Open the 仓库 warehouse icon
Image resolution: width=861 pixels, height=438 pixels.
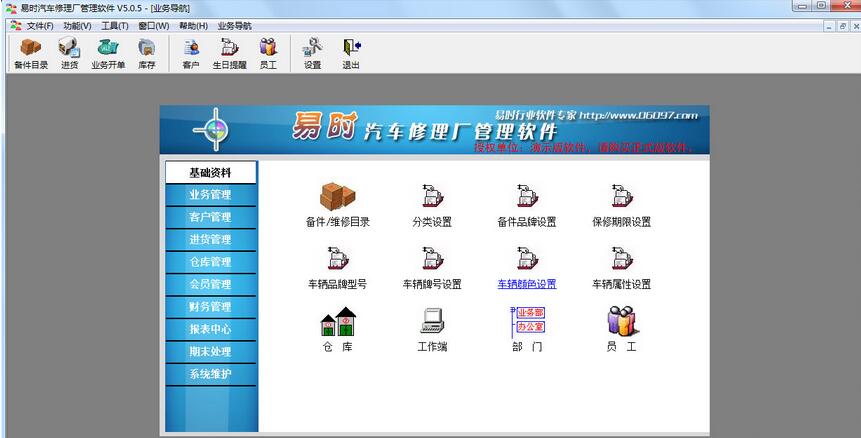pos(338,321)
